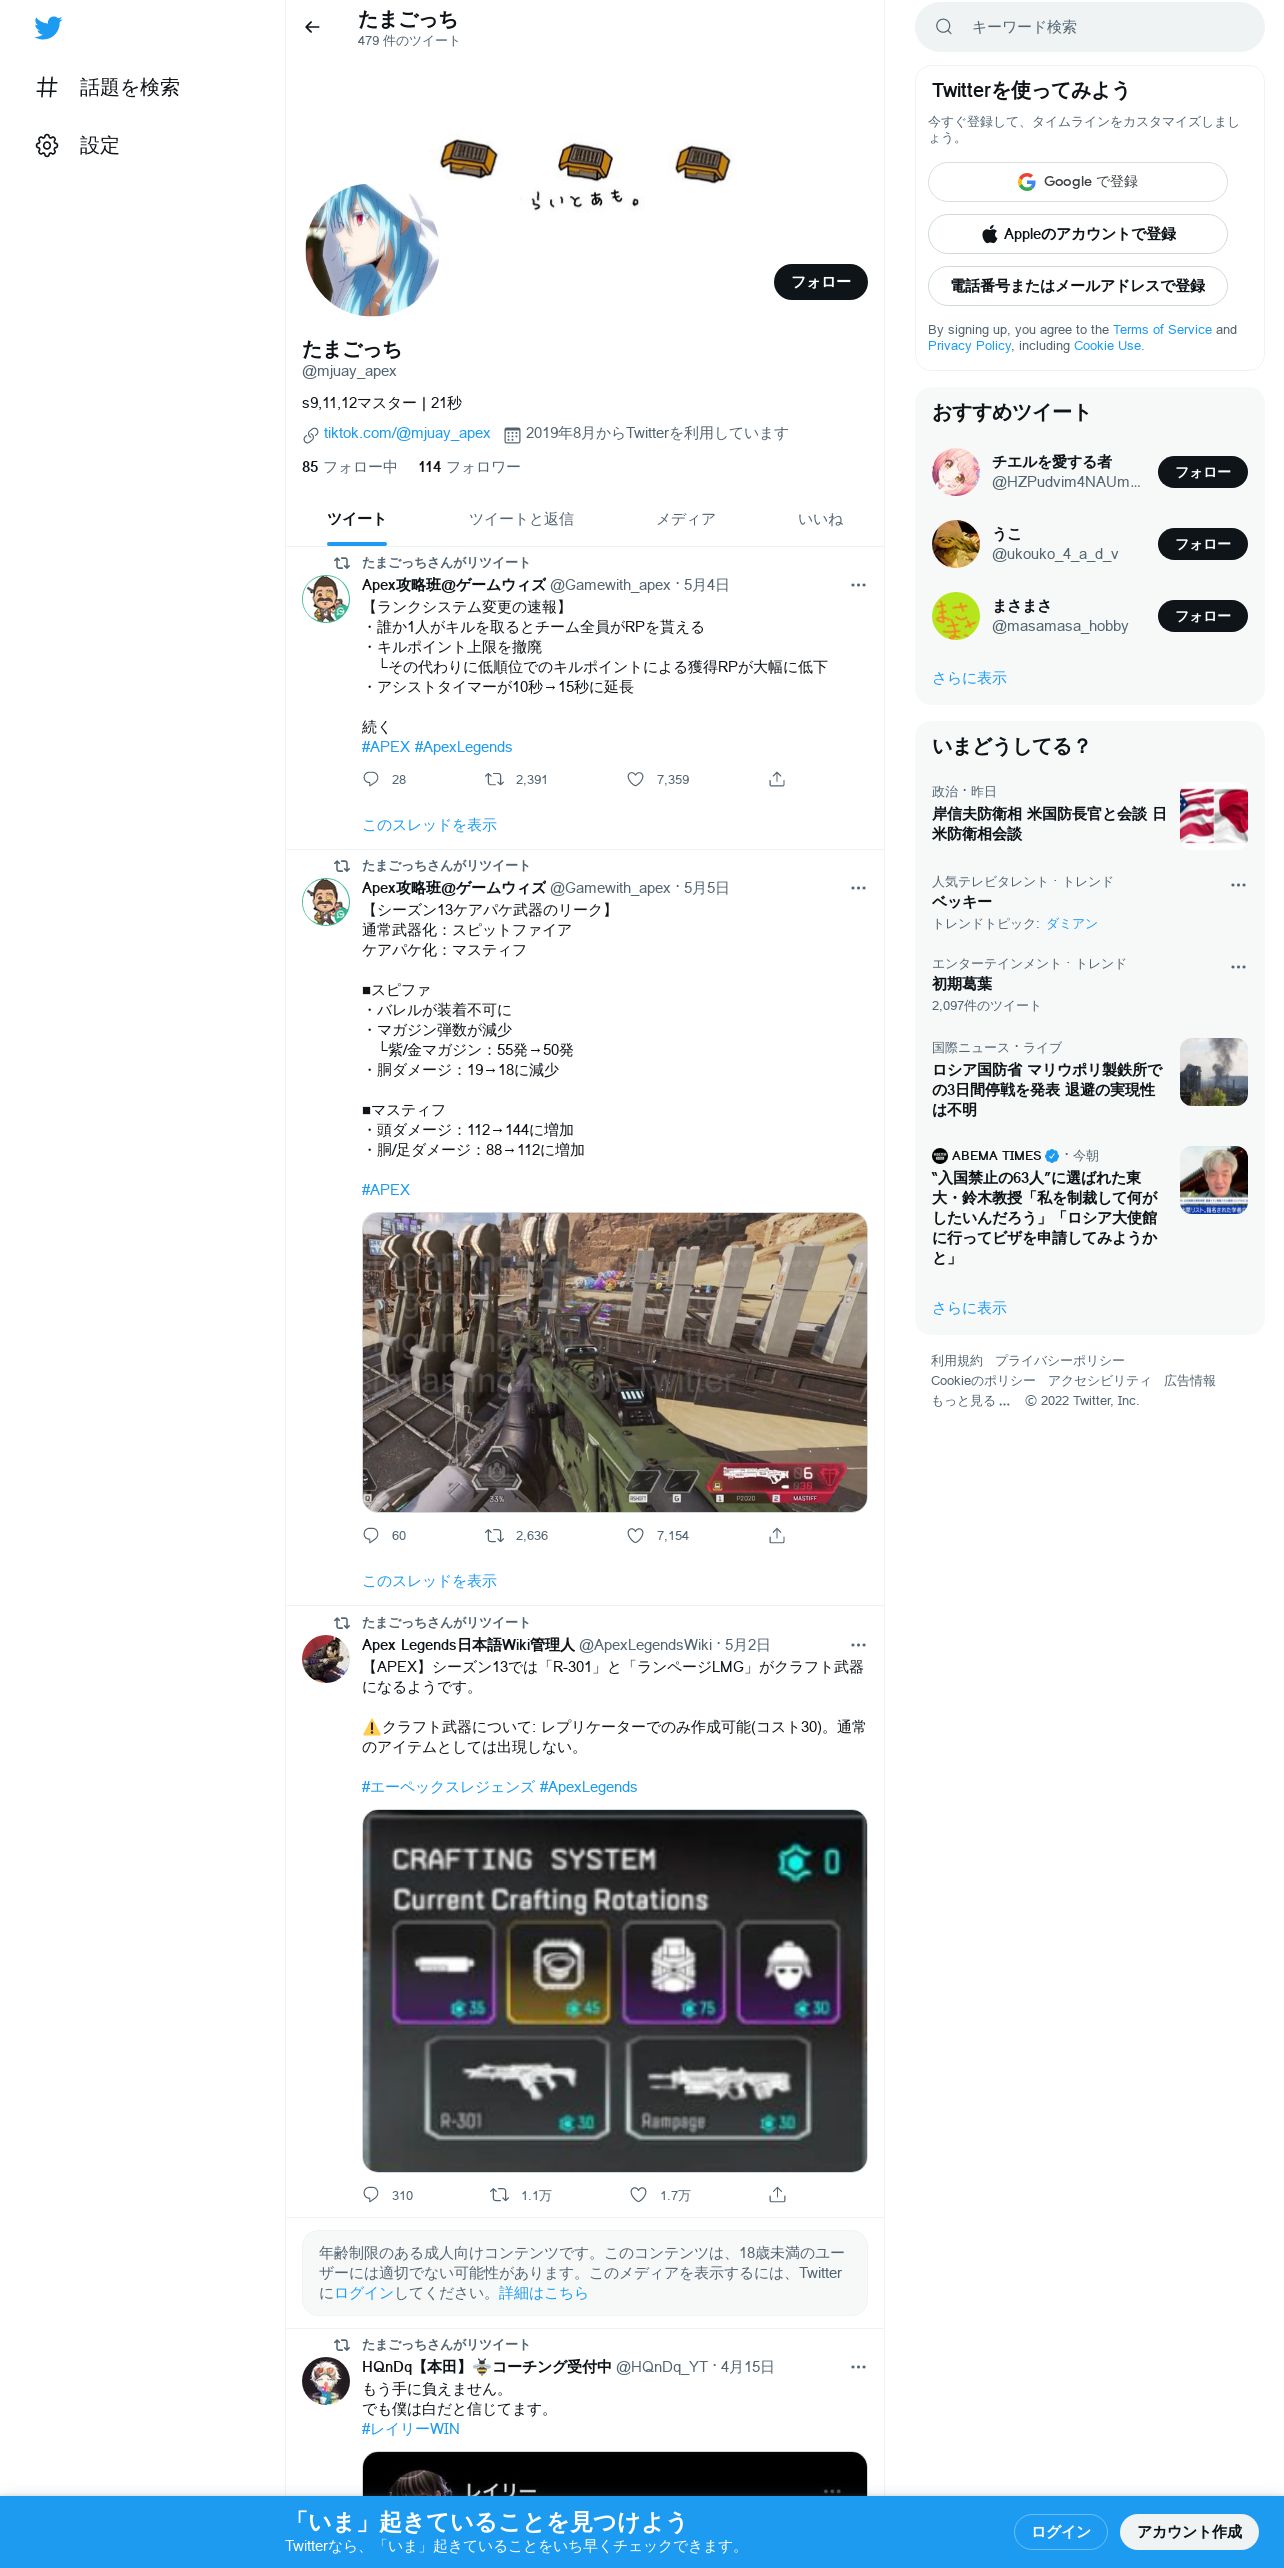Reply icon on ランクシステム変更 tweet

point(371,779)
